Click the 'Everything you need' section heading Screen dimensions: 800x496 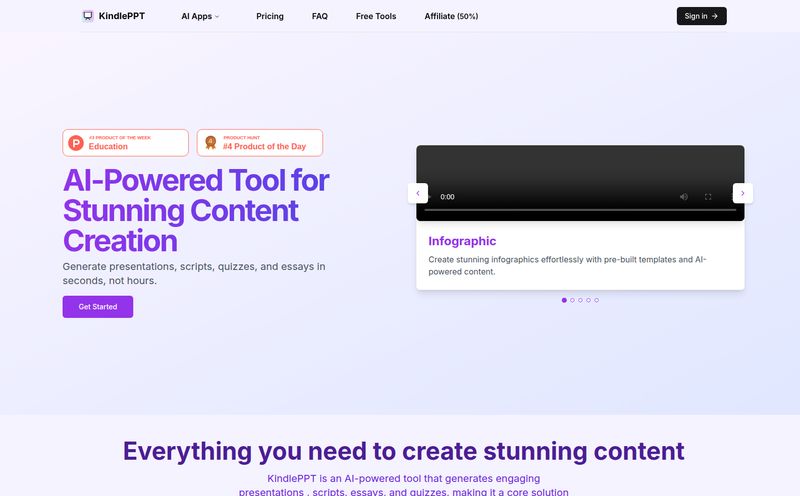[404, 452]
